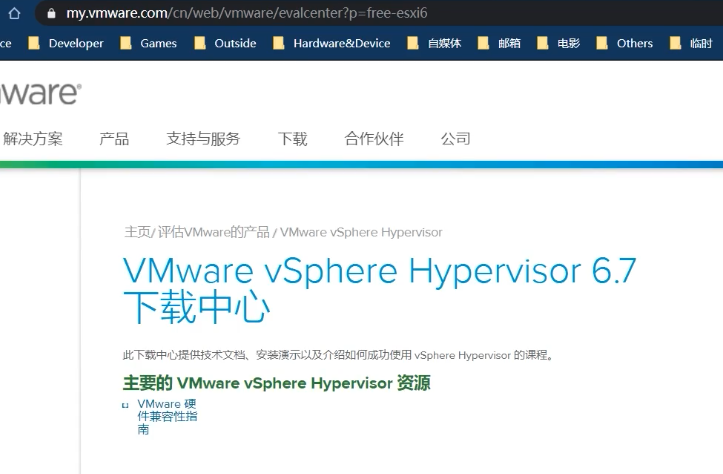
Task: Click the VMware logo
Action: coord(41,94)
